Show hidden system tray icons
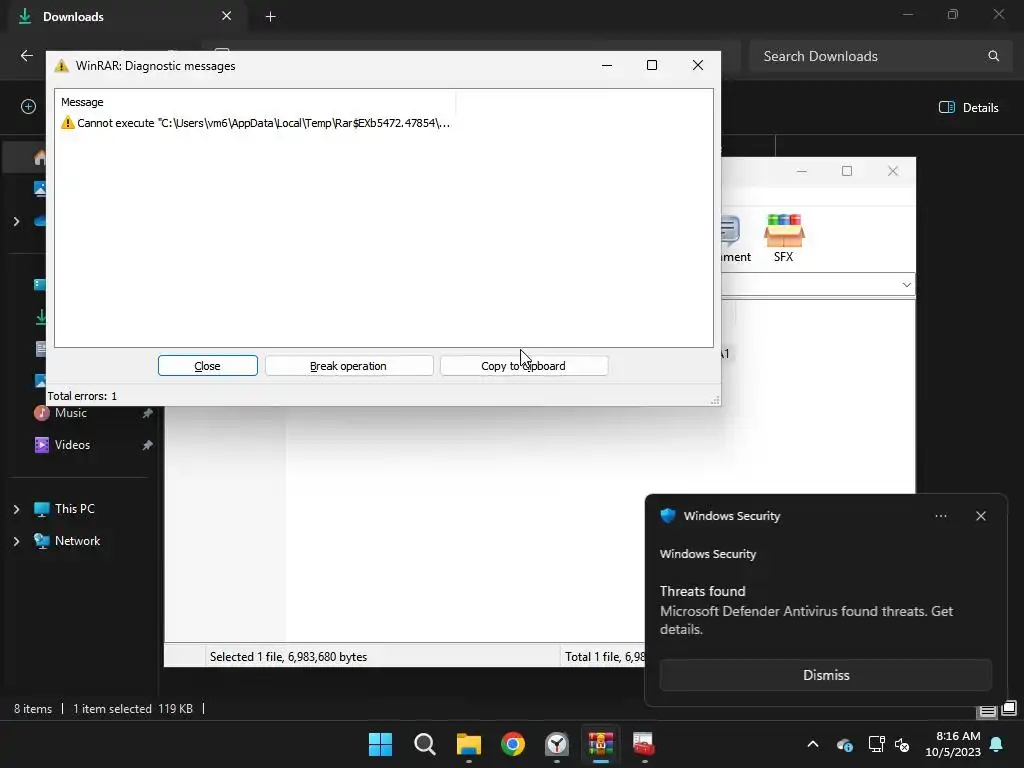 coord(812,744)
